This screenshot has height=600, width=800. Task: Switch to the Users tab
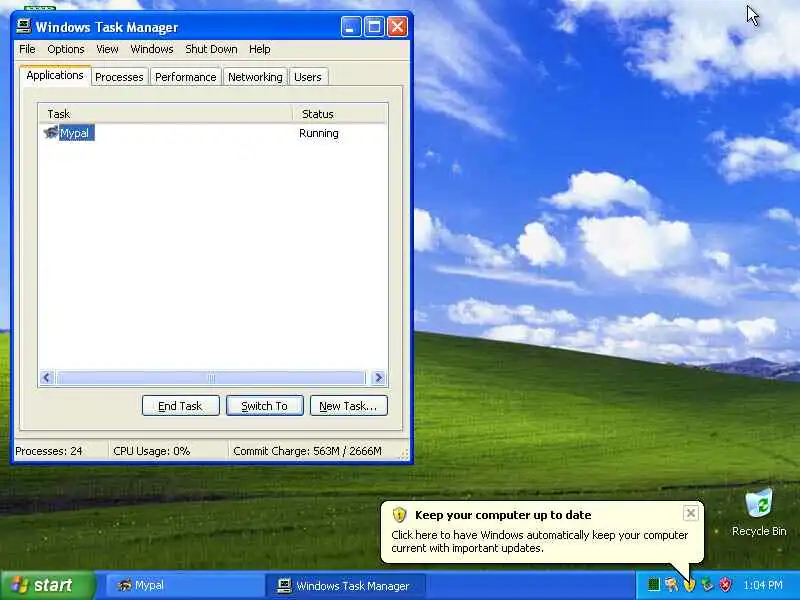pyautogui.click(x=308, y=77)
